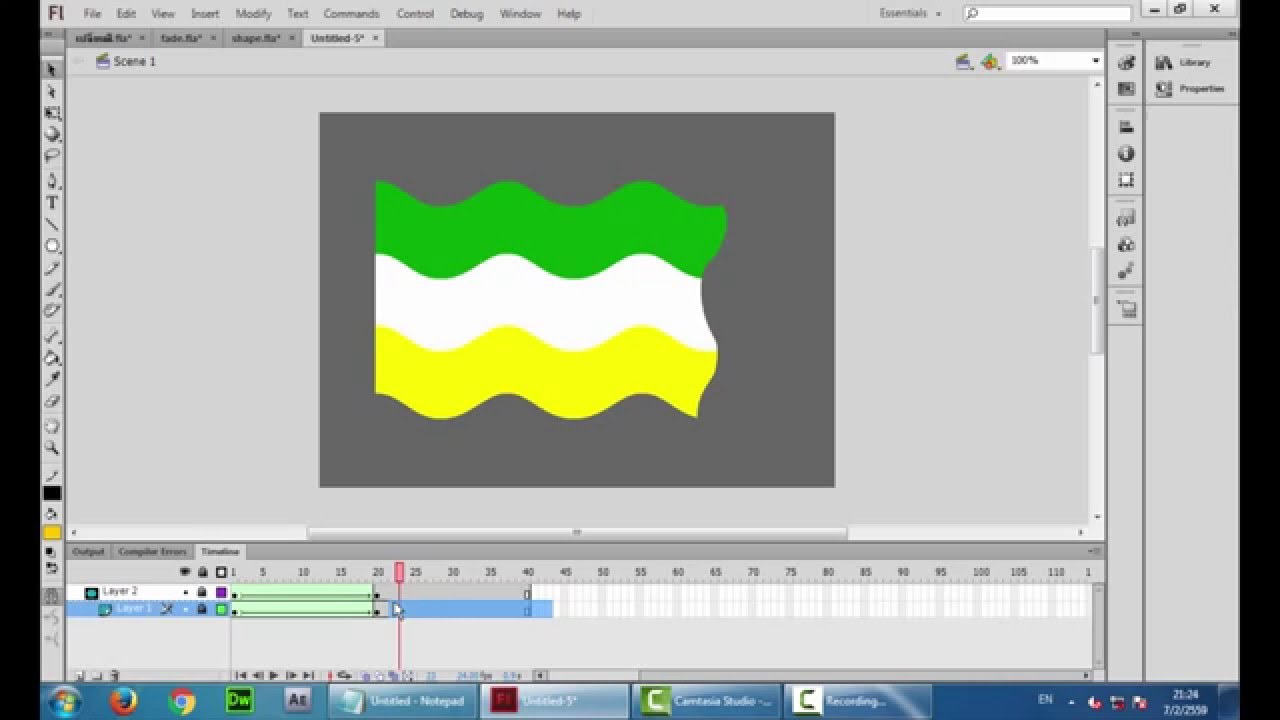Viewport: 1280px width, 720px height.
Task: Toggle Layer 2 purple outline square
Action: (221, 593)
